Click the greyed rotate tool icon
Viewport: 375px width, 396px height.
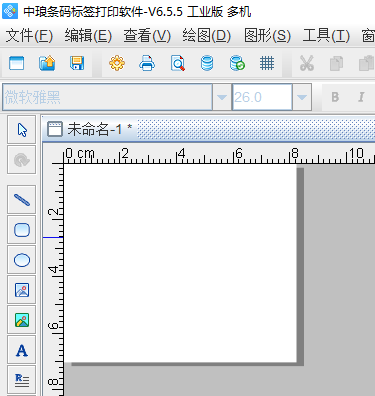click(22, 160)
